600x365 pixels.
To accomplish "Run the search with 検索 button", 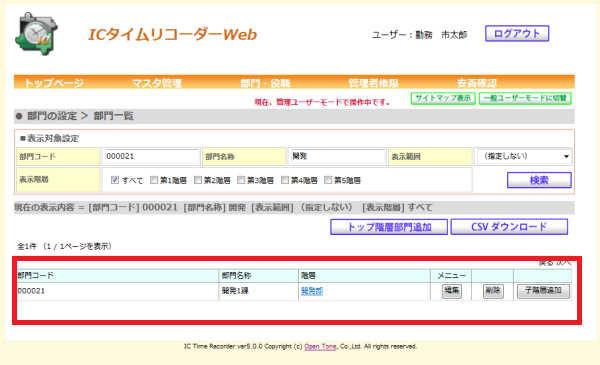I will (x=539, y=180).
